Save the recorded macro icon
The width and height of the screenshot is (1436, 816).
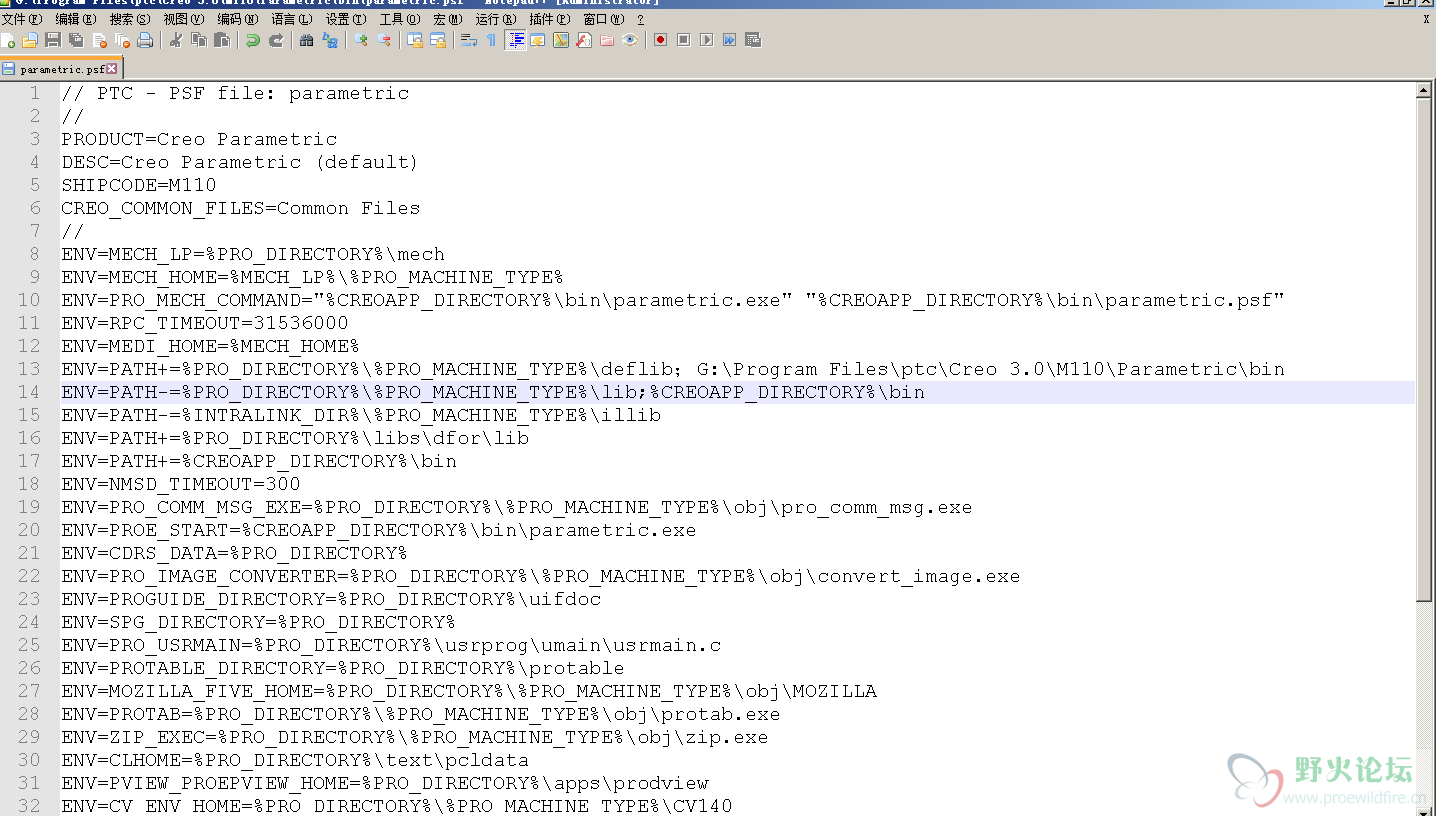coord(753,40)
